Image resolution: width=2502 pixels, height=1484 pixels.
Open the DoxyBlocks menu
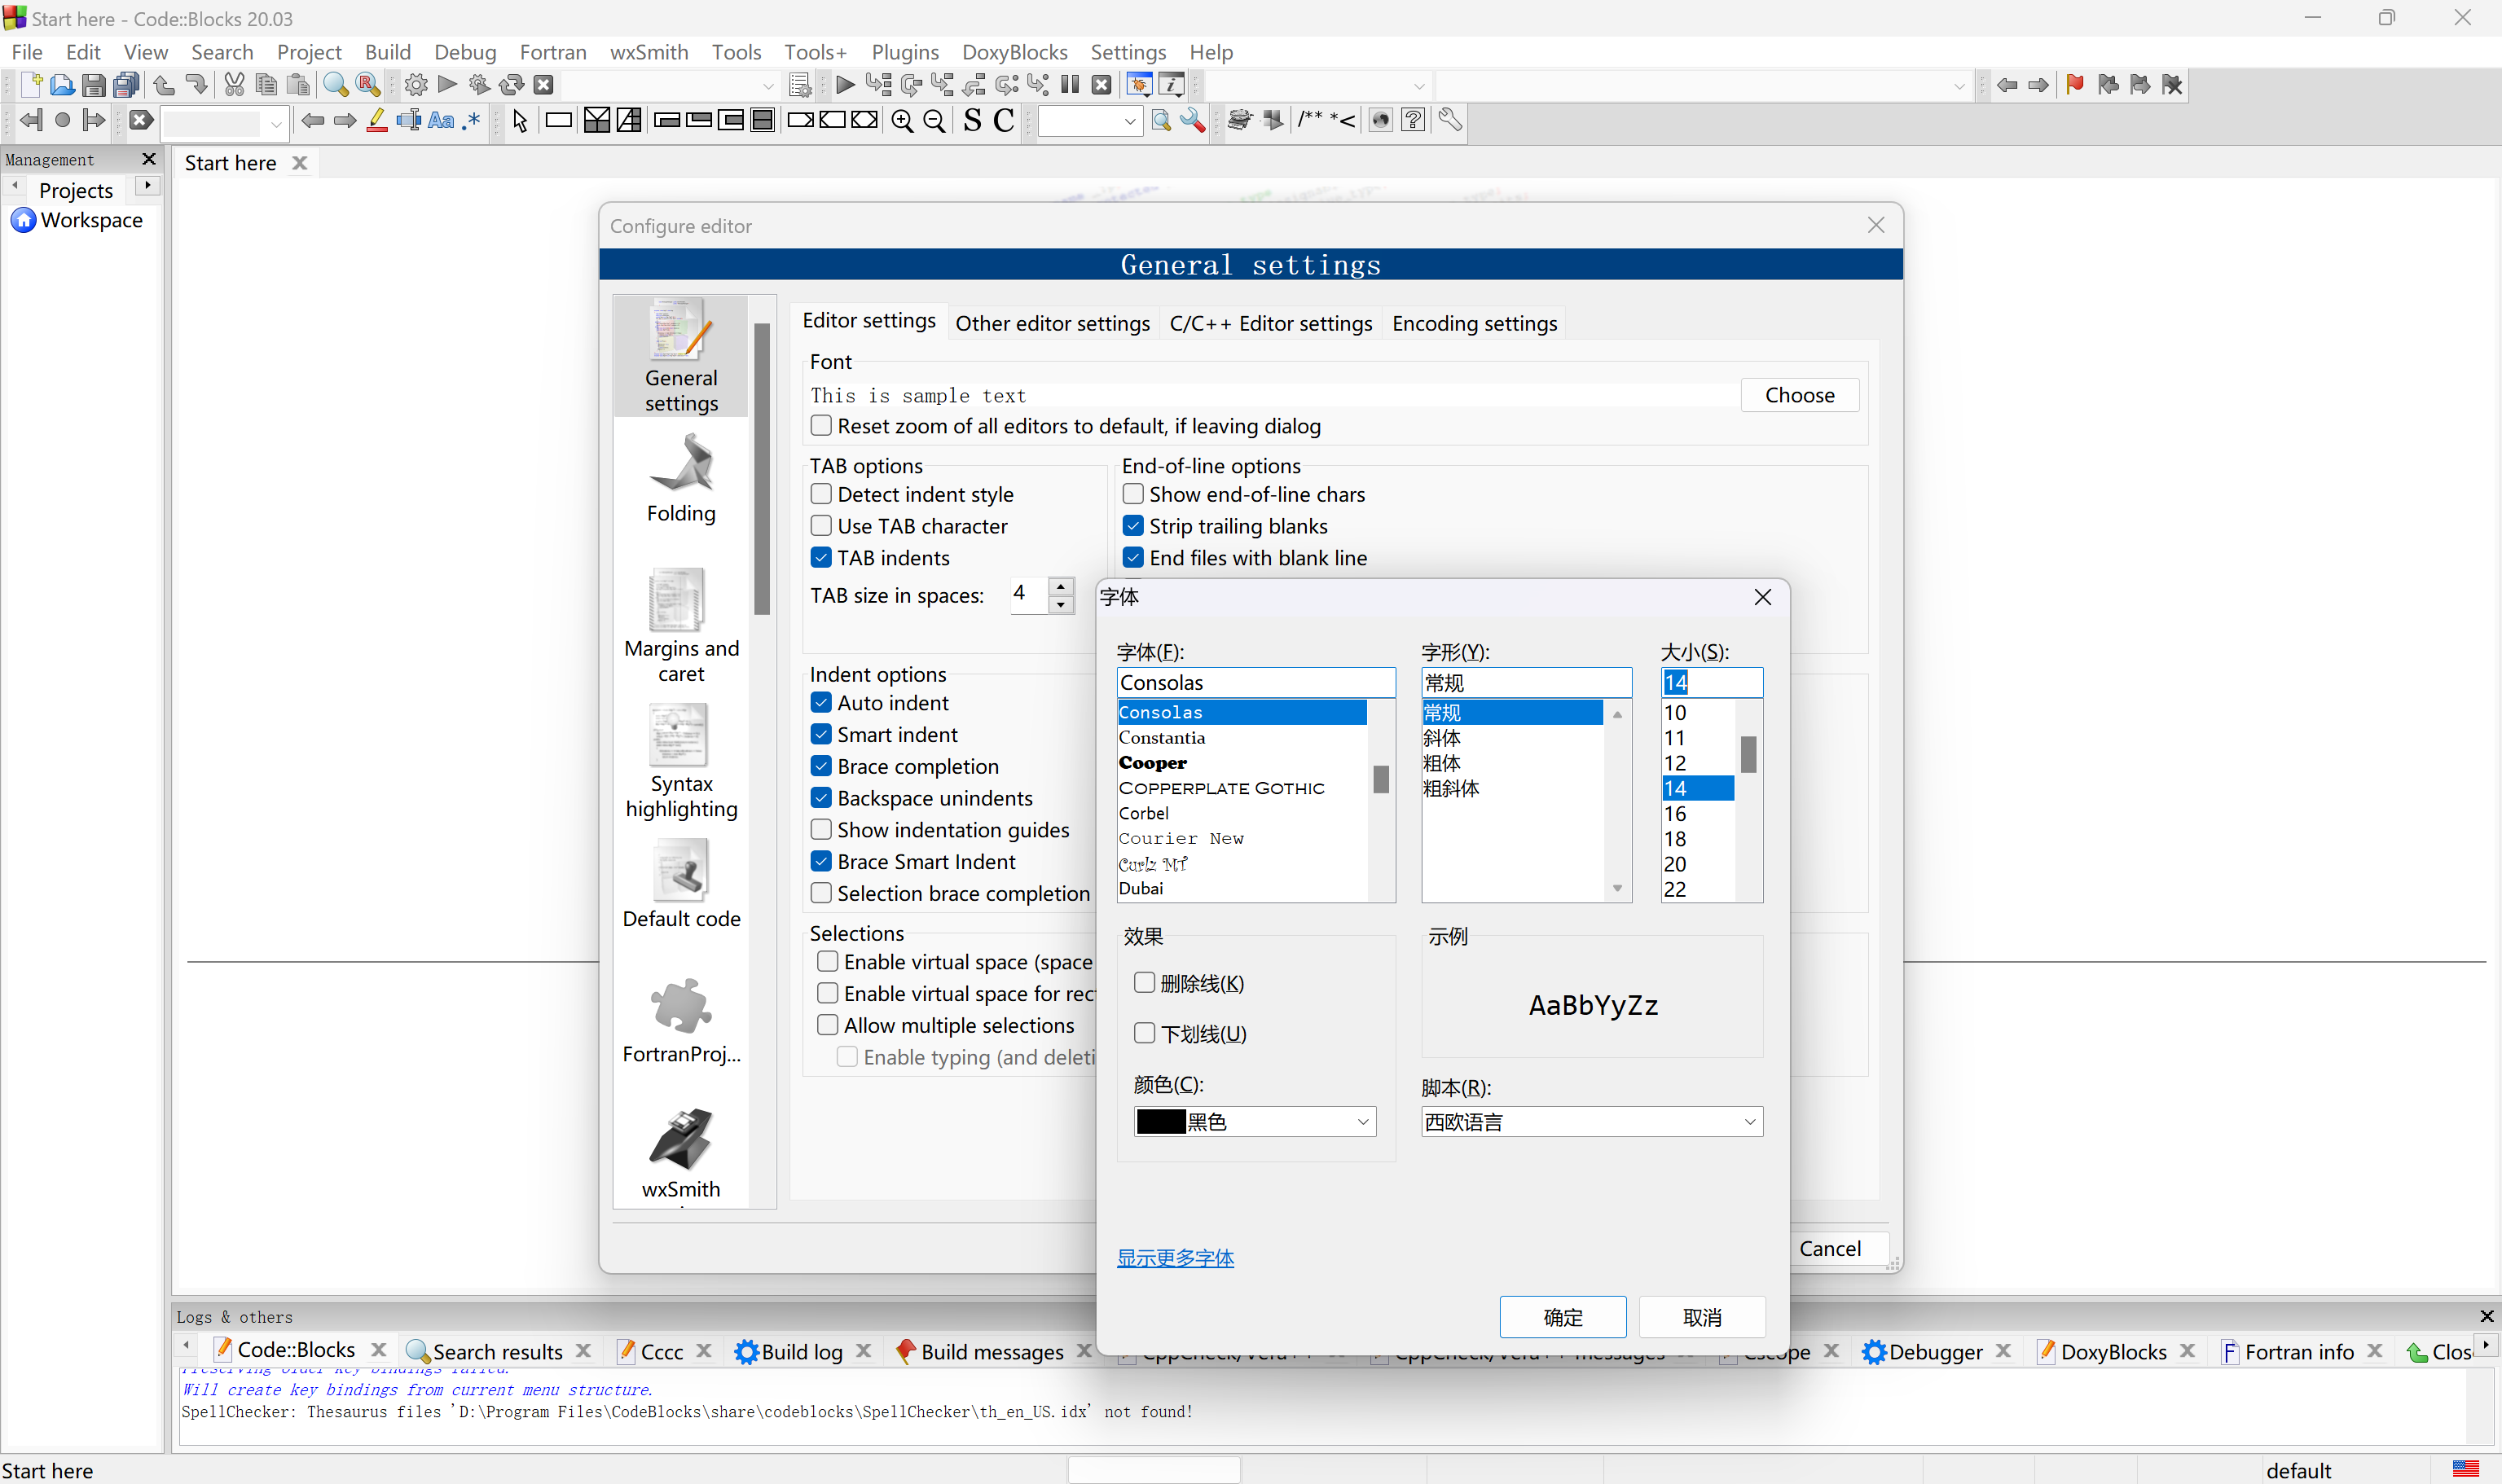click(x=1014, y=52)
